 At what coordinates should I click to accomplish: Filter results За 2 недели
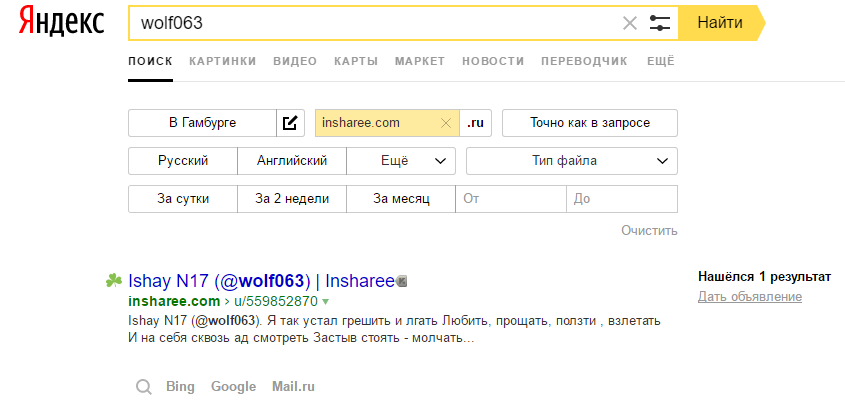[292, 199]
